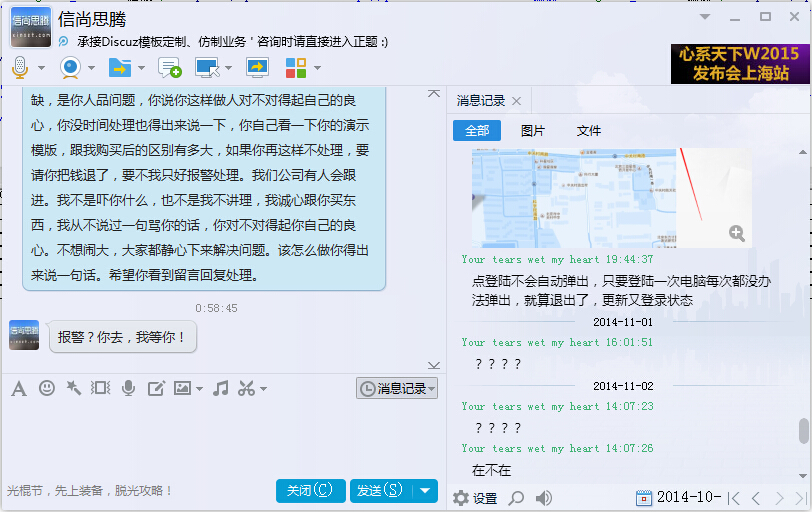Screen dimensions: 812x512
Task: Close the chat with 关闭(C) button
Action: (310, 490)
